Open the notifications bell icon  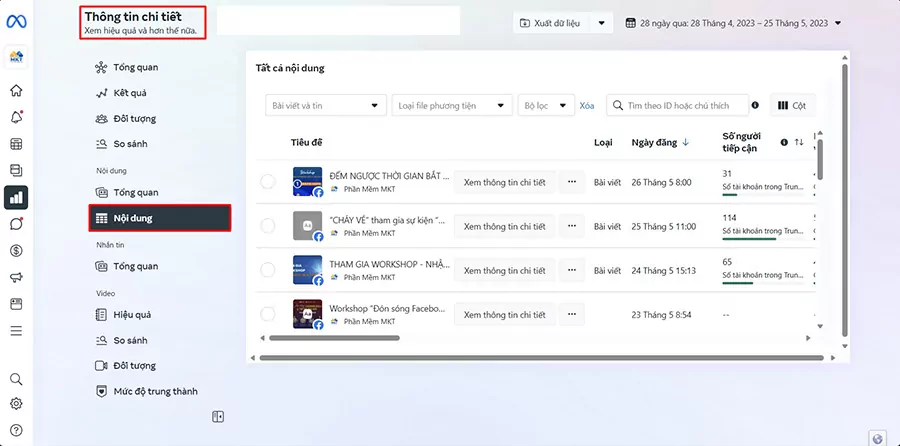click(16, 117)
